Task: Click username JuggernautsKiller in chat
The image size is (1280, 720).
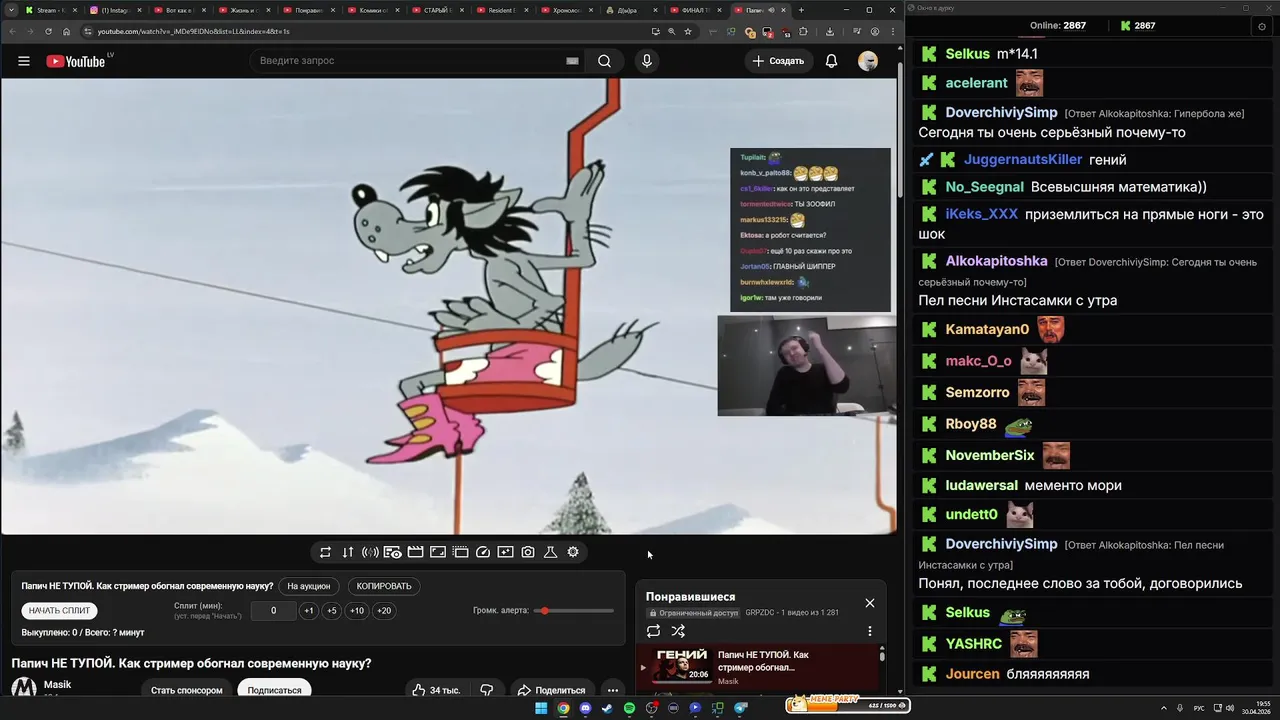Action: point(1023,159)
